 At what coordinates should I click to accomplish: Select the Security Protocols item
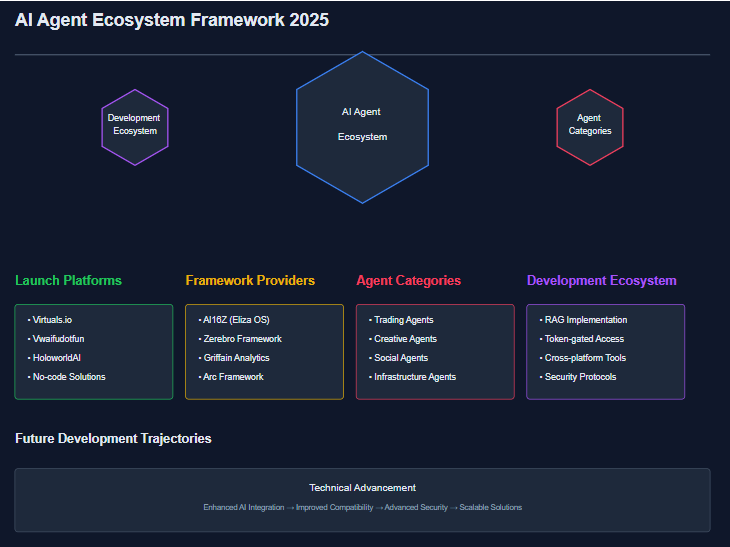click(578, 377)
